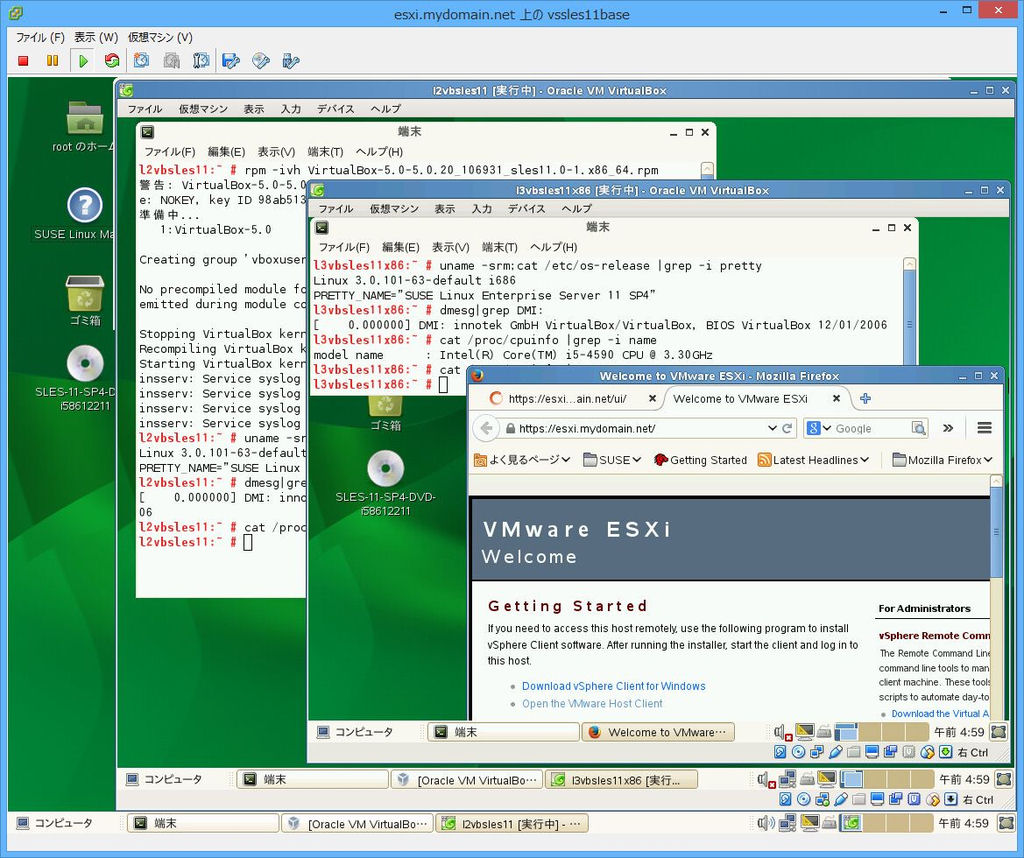The width and height of the screenshot is (1024, 858).
Task: Expand the Latest Headlines feed dropdown
Action: pyautogui.click(x=813, y=460)
